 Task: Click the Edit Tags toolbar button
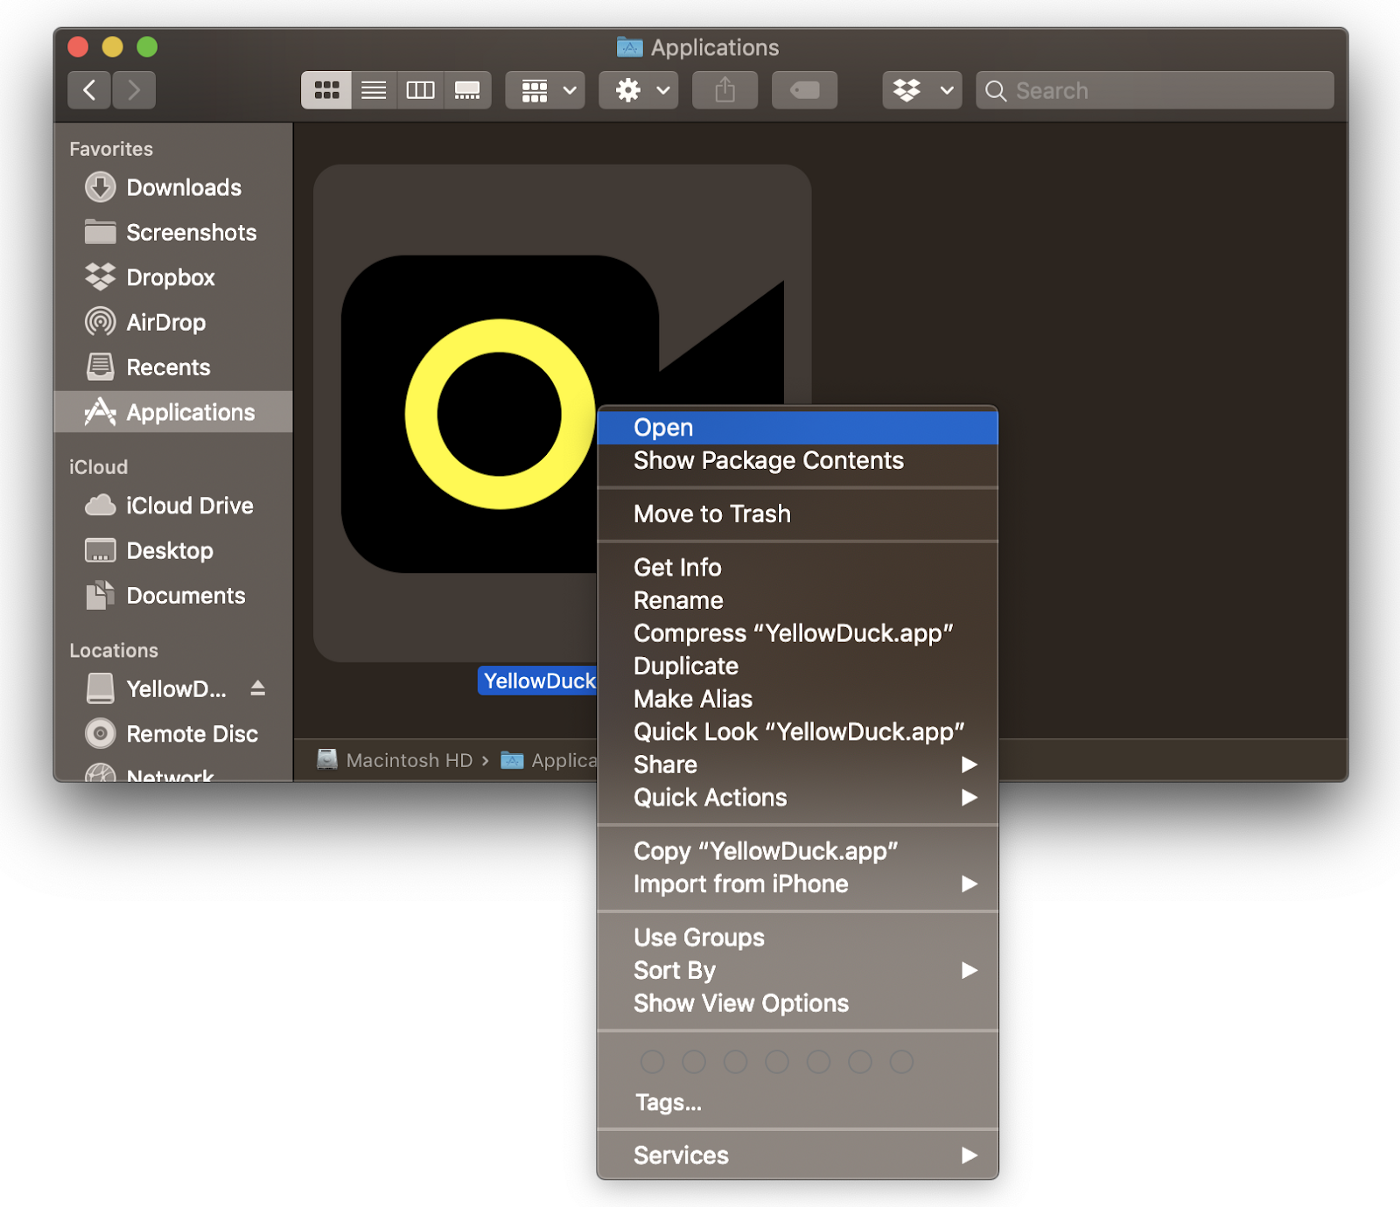click(x=805, y=90)
